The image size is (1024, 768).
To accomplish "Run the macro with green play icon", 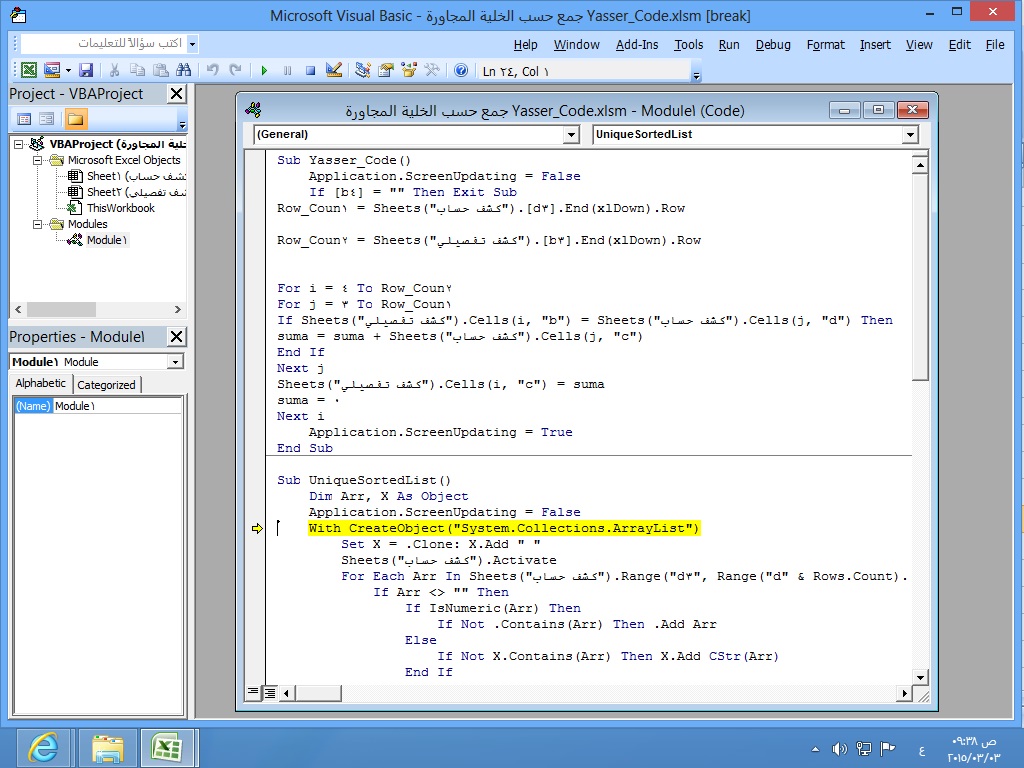I will tap(264, 71).
